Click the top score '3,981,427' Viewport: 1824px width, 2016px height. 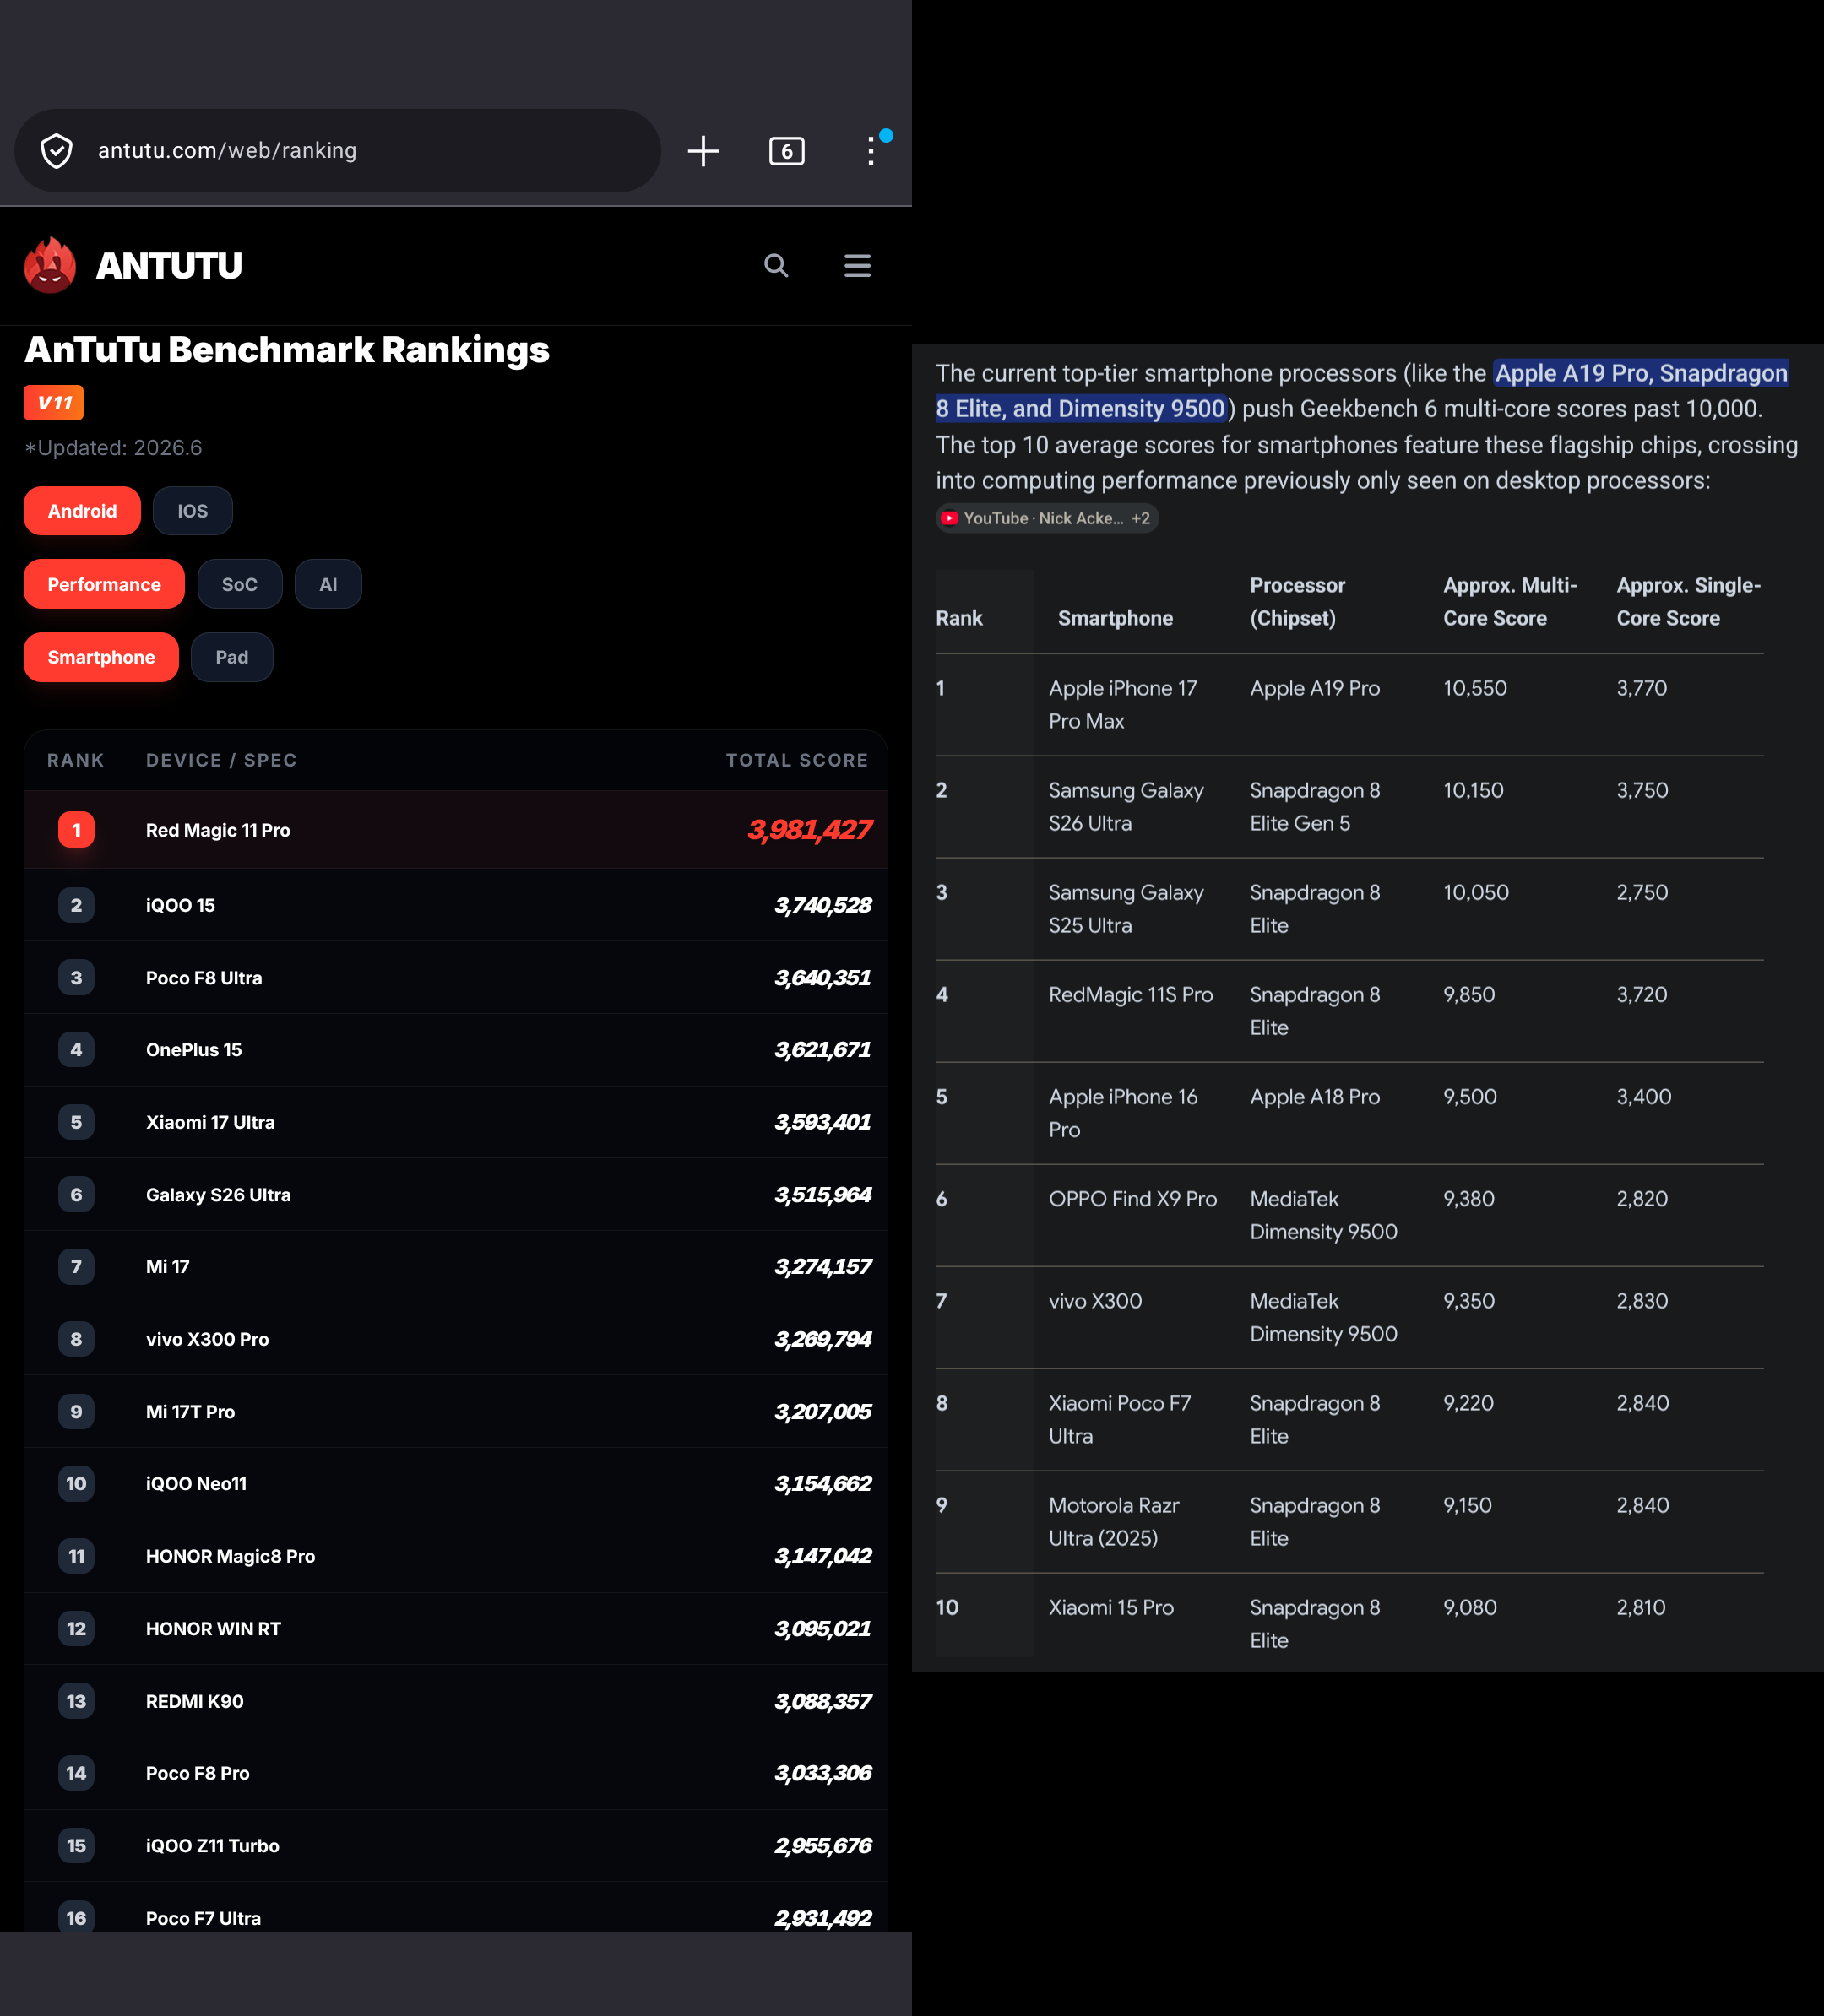810,830
